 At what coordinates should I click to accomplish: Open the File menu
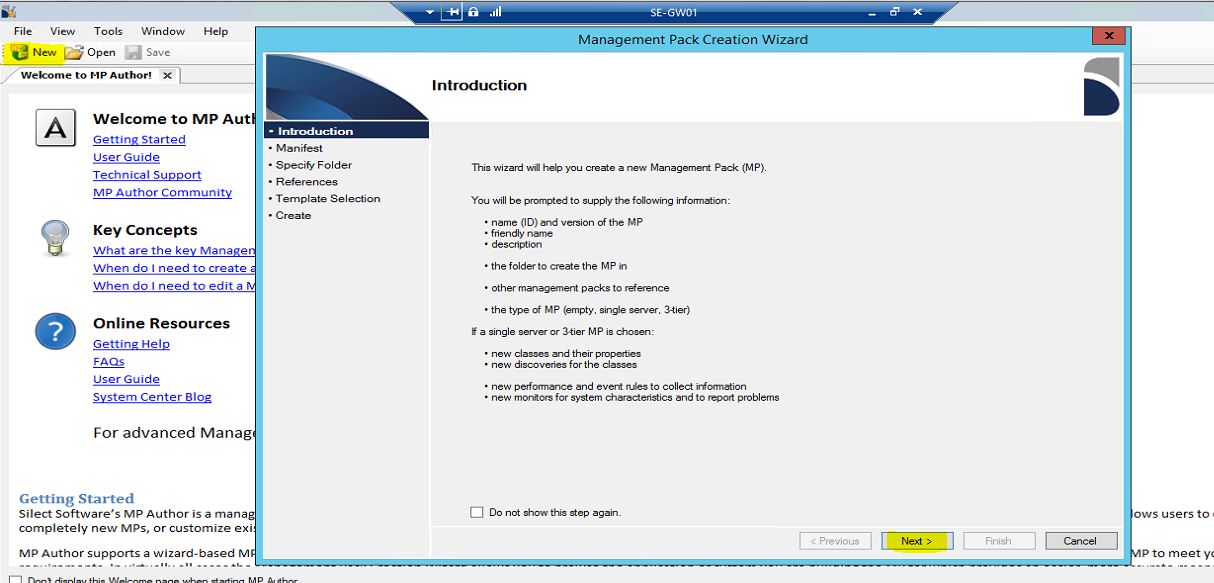(22, 31)
